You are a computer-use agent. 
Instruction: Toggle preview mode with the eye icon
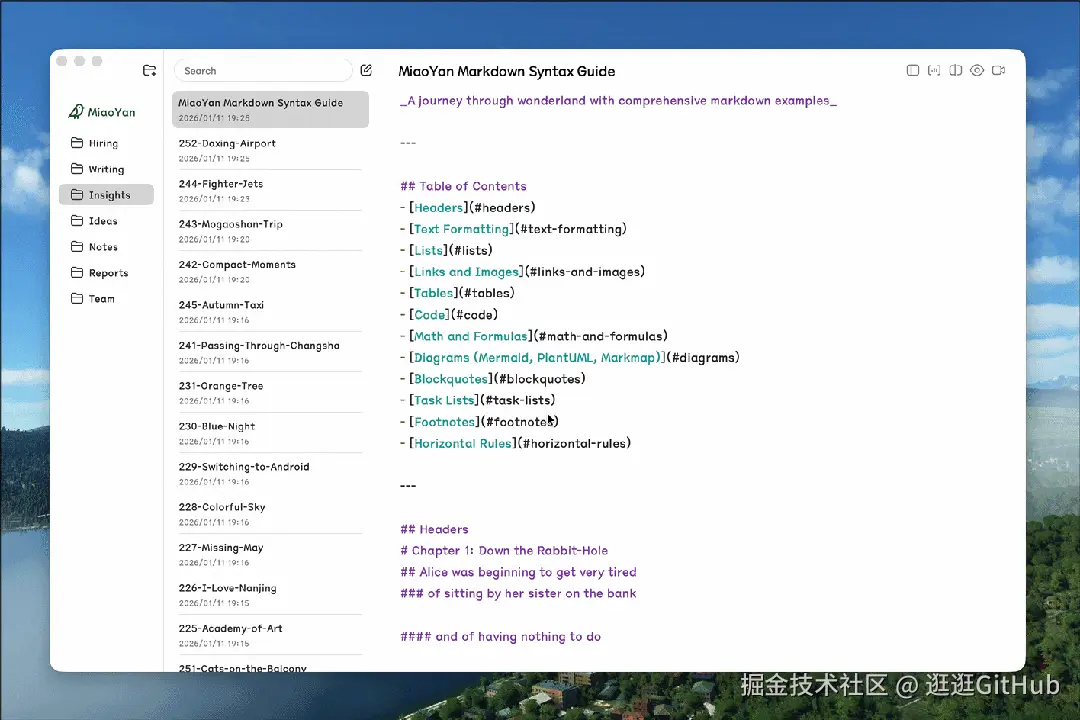pos(977,70)
